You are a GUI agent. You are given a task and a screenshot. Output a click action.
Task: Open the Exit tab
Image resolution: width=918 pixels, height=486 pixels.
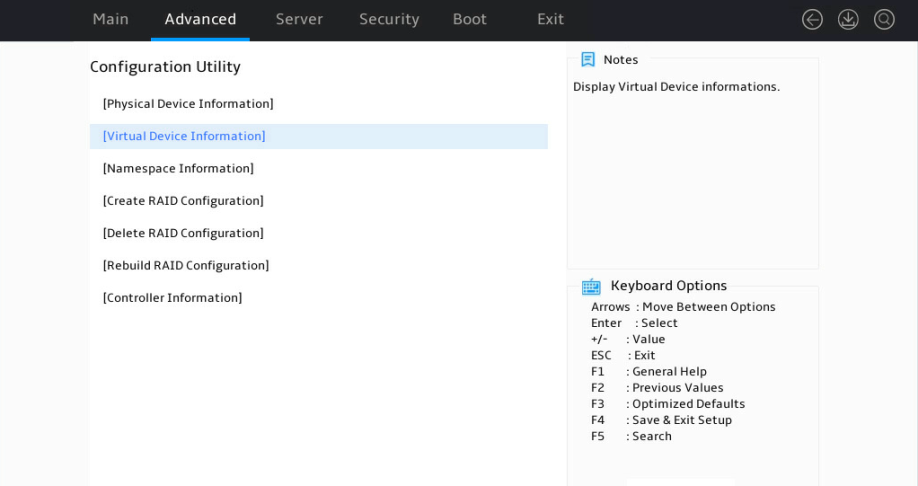550,19
